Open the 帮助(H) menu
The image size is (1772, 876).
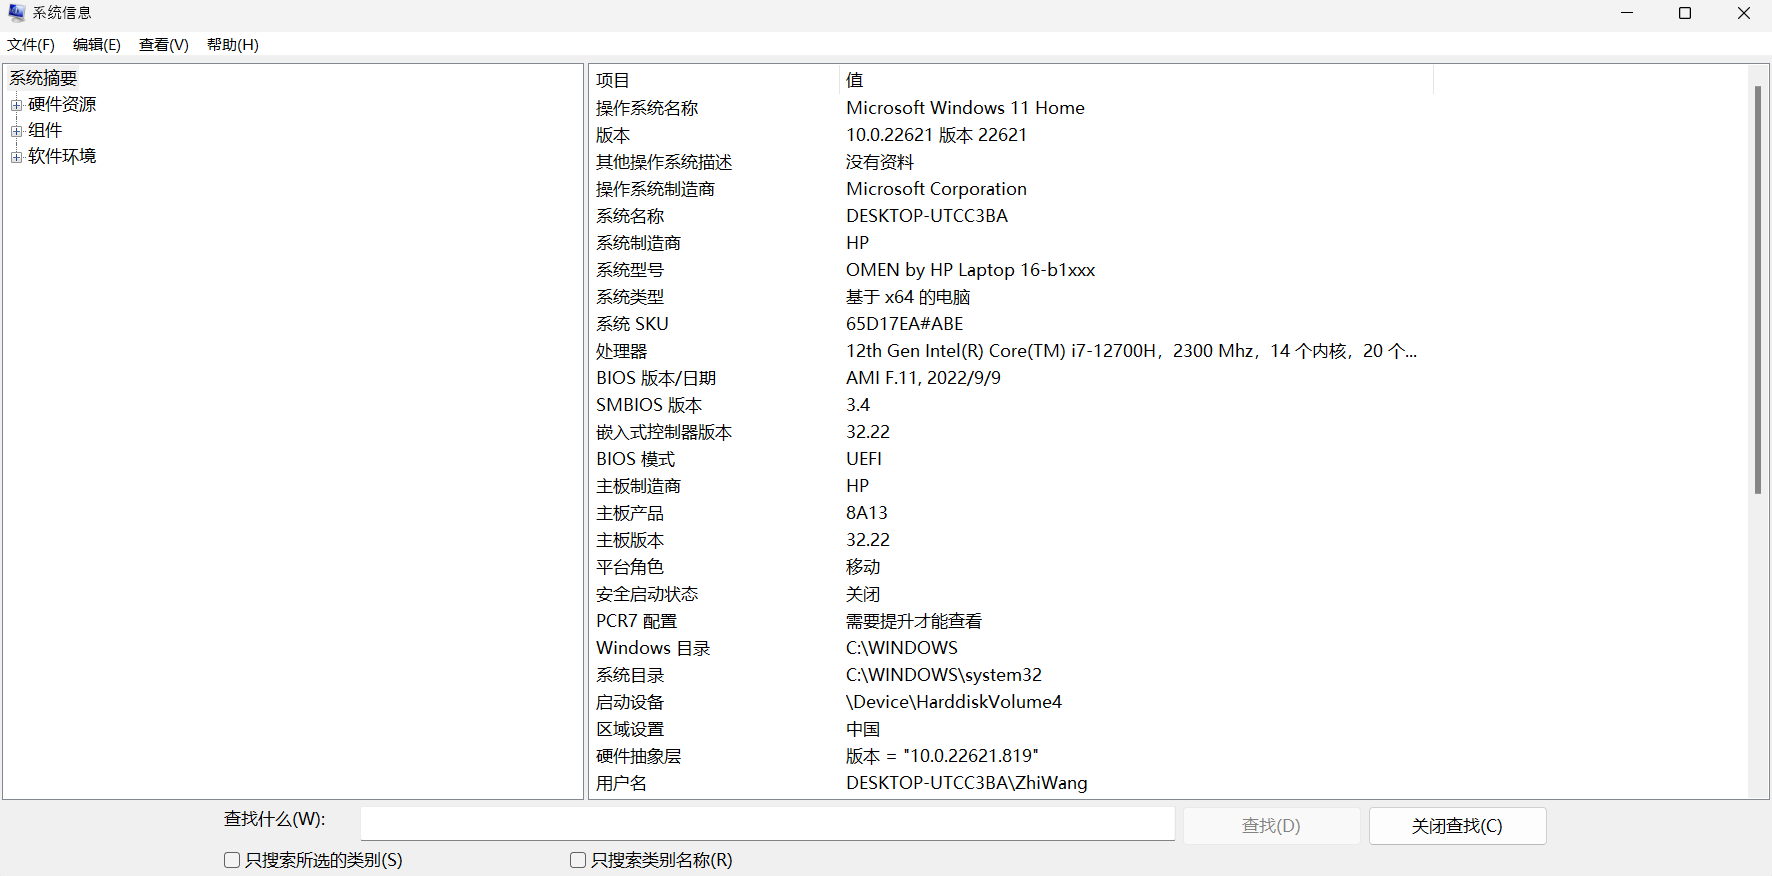point(233,45)
